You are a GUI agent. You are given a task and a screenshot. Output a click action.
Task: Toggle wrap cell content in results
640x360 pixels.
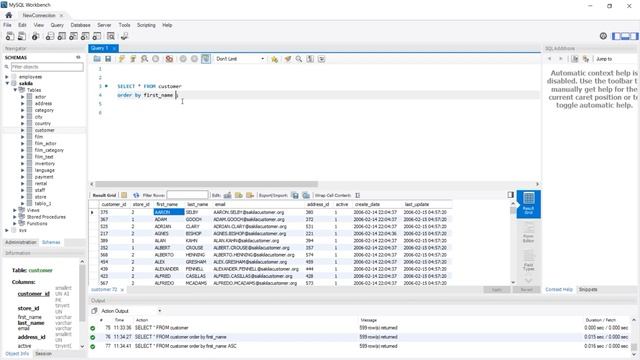tap(358, 195)
